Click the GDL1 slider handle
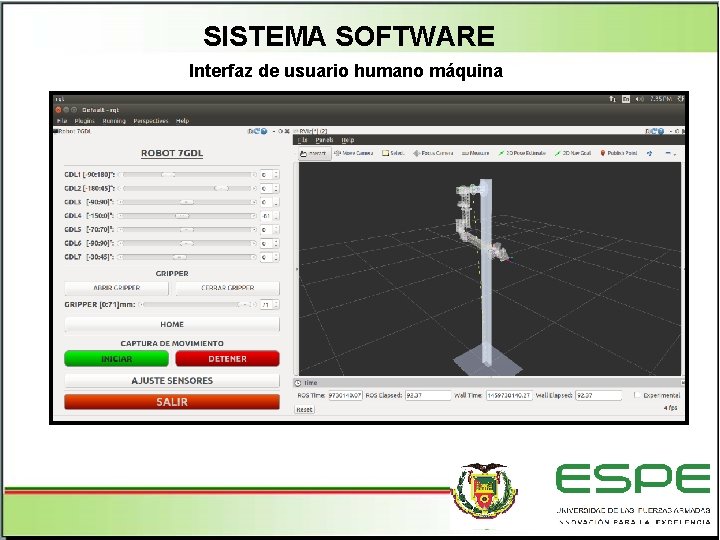Image resolution: width=720 pixels, height=540 pixels. click(168, 174)
